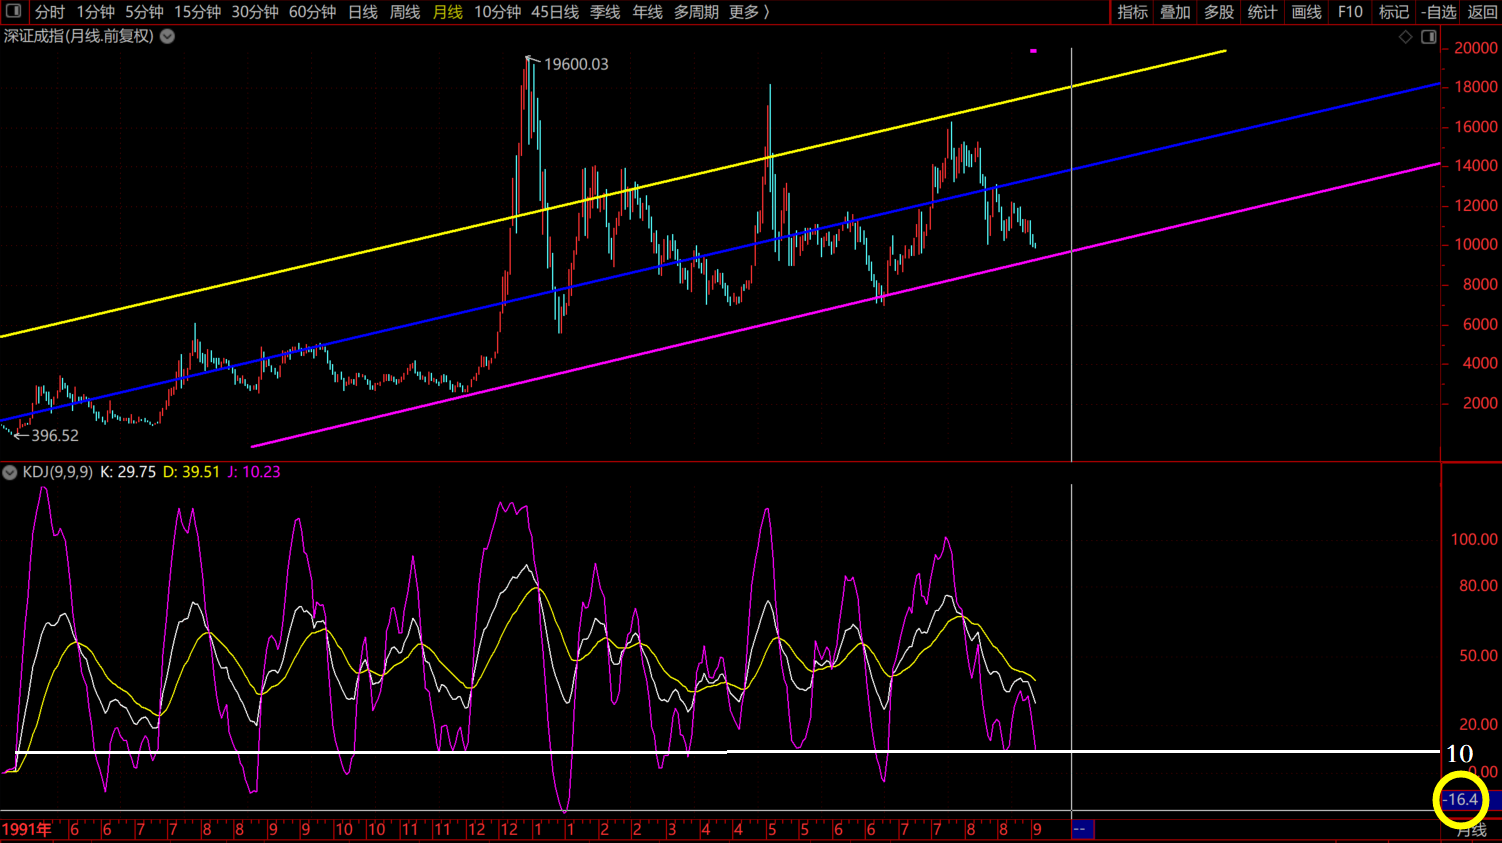Select the 60分钟 period tab
The width and height of the screenshot is (1502, 843).
[312, 12]
